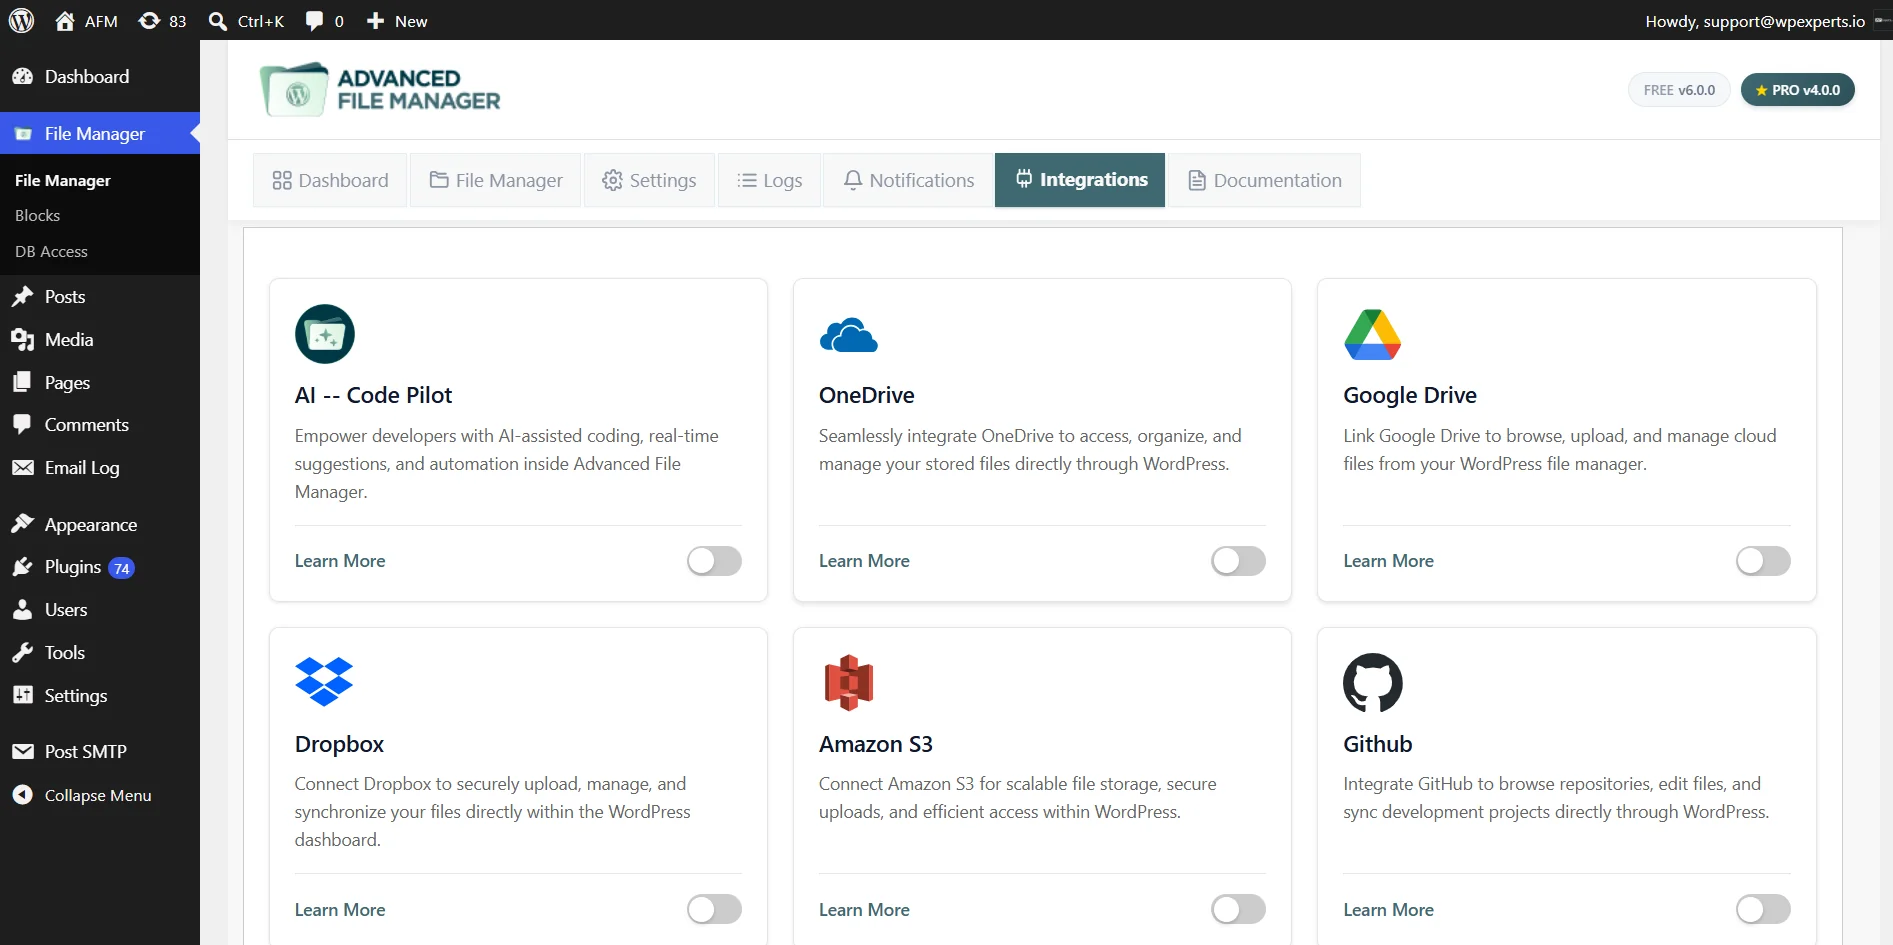Open Learn More for Dropbox
Image resolution: width=1893 pixels, height=945 pixels.
pos(340,910)
